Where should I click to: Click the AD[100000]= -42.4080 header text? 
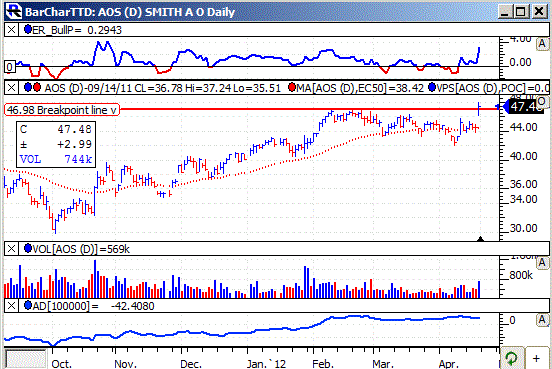(93, 306)
